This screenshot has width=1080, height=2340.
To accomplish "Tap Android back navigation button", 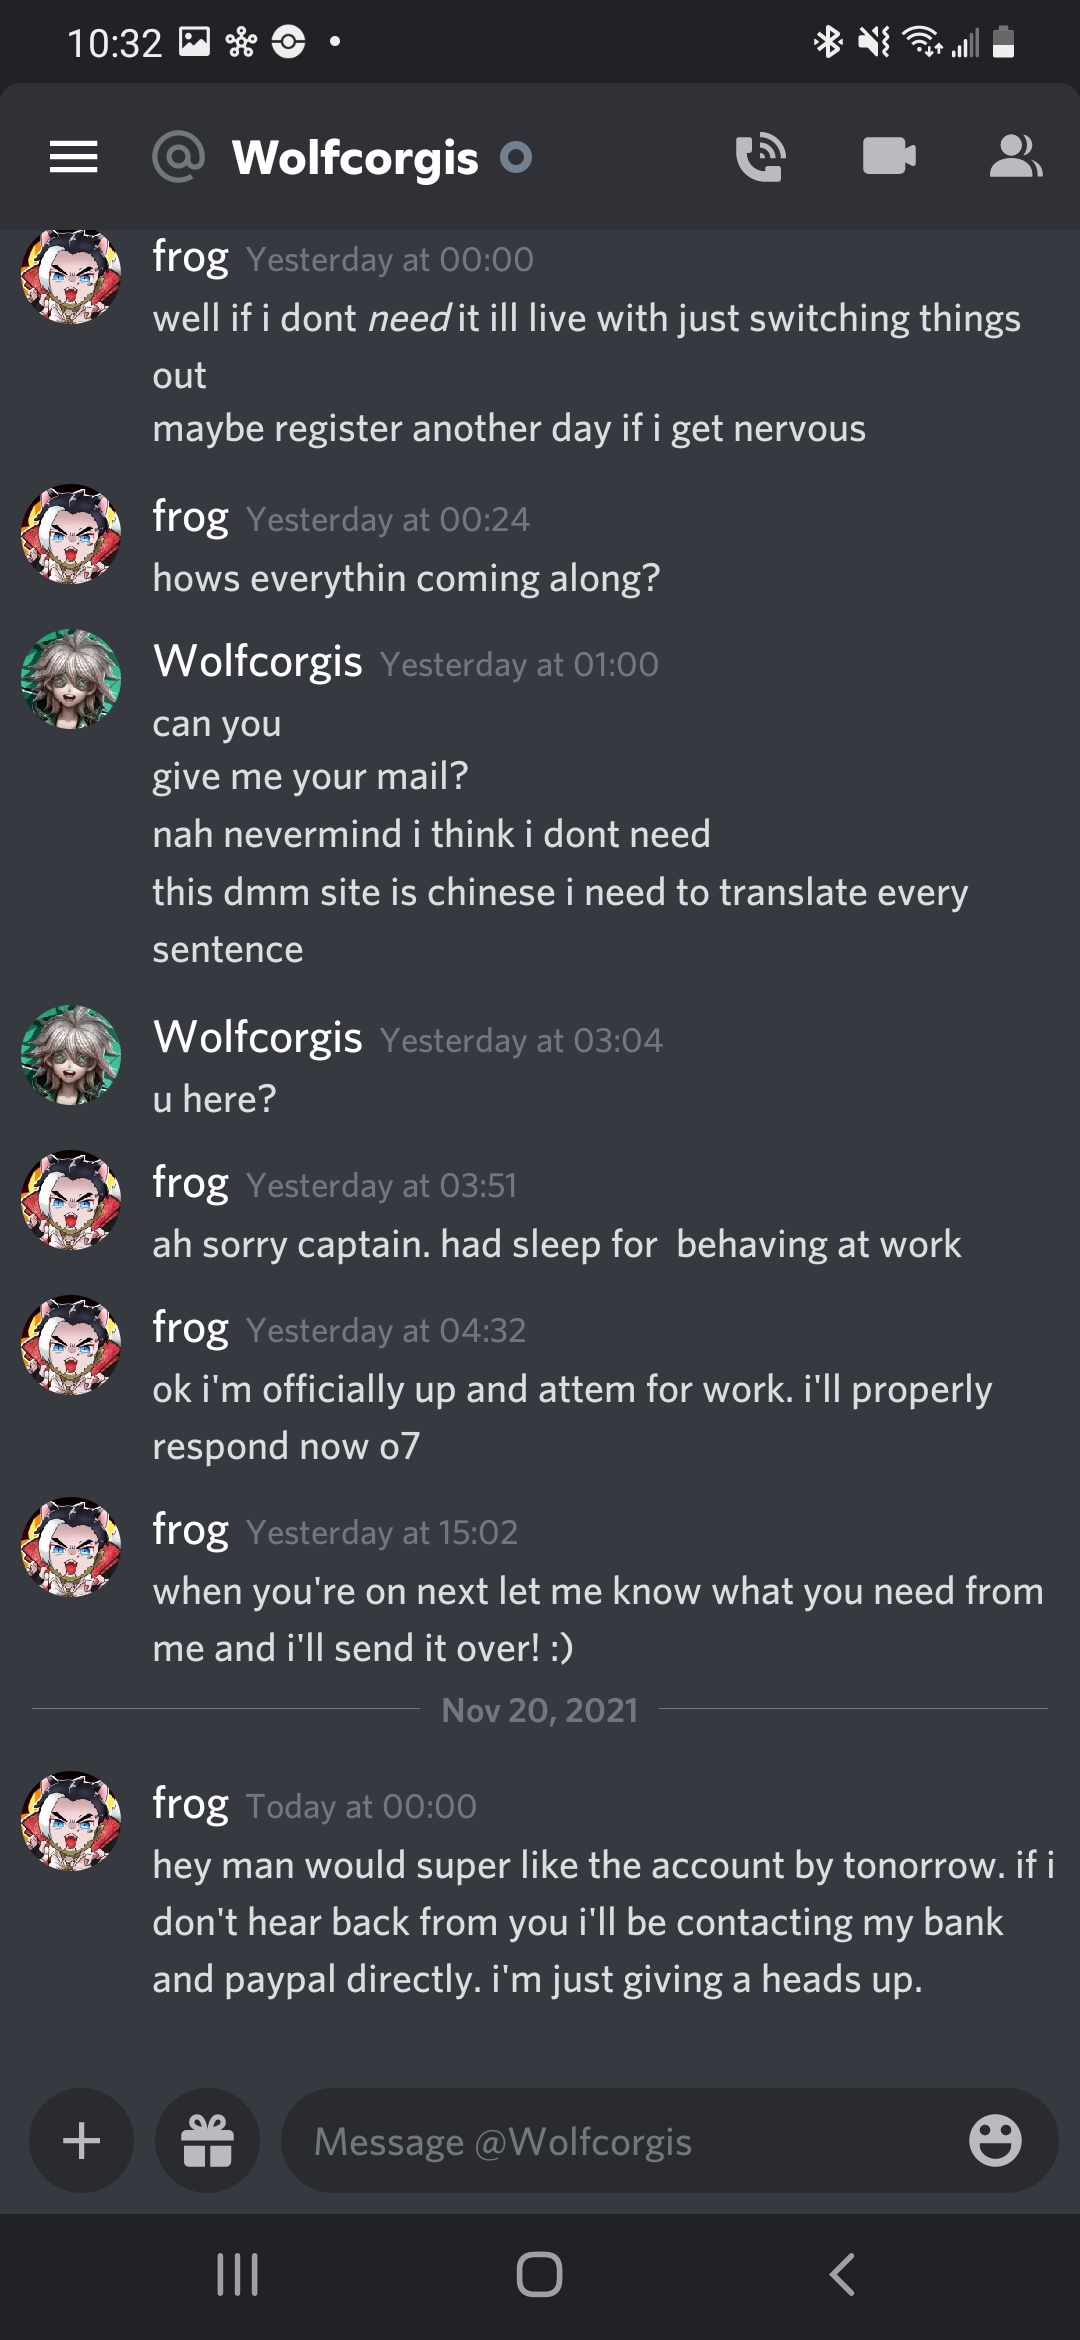I will [842, 2275].
